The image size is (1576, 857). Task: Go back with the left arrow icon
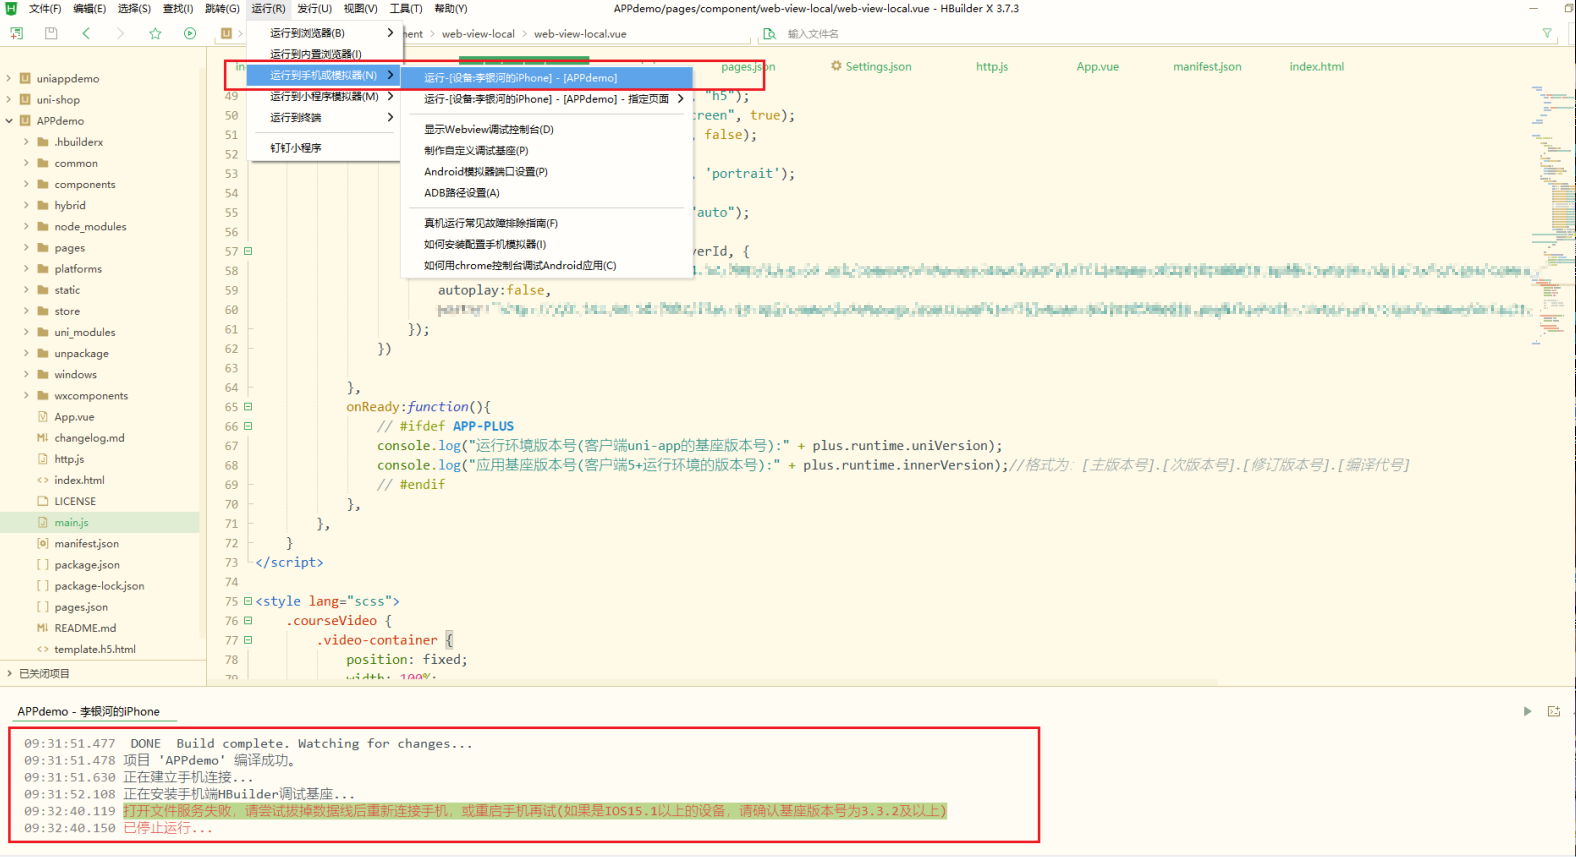pyautogui.click(x=86, y=33)
